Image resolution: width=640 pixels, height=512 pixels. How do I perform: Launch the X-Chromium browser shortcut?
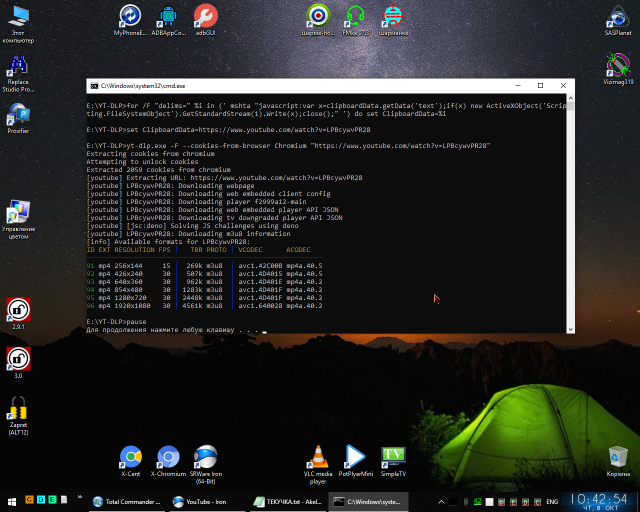(168, 461)
